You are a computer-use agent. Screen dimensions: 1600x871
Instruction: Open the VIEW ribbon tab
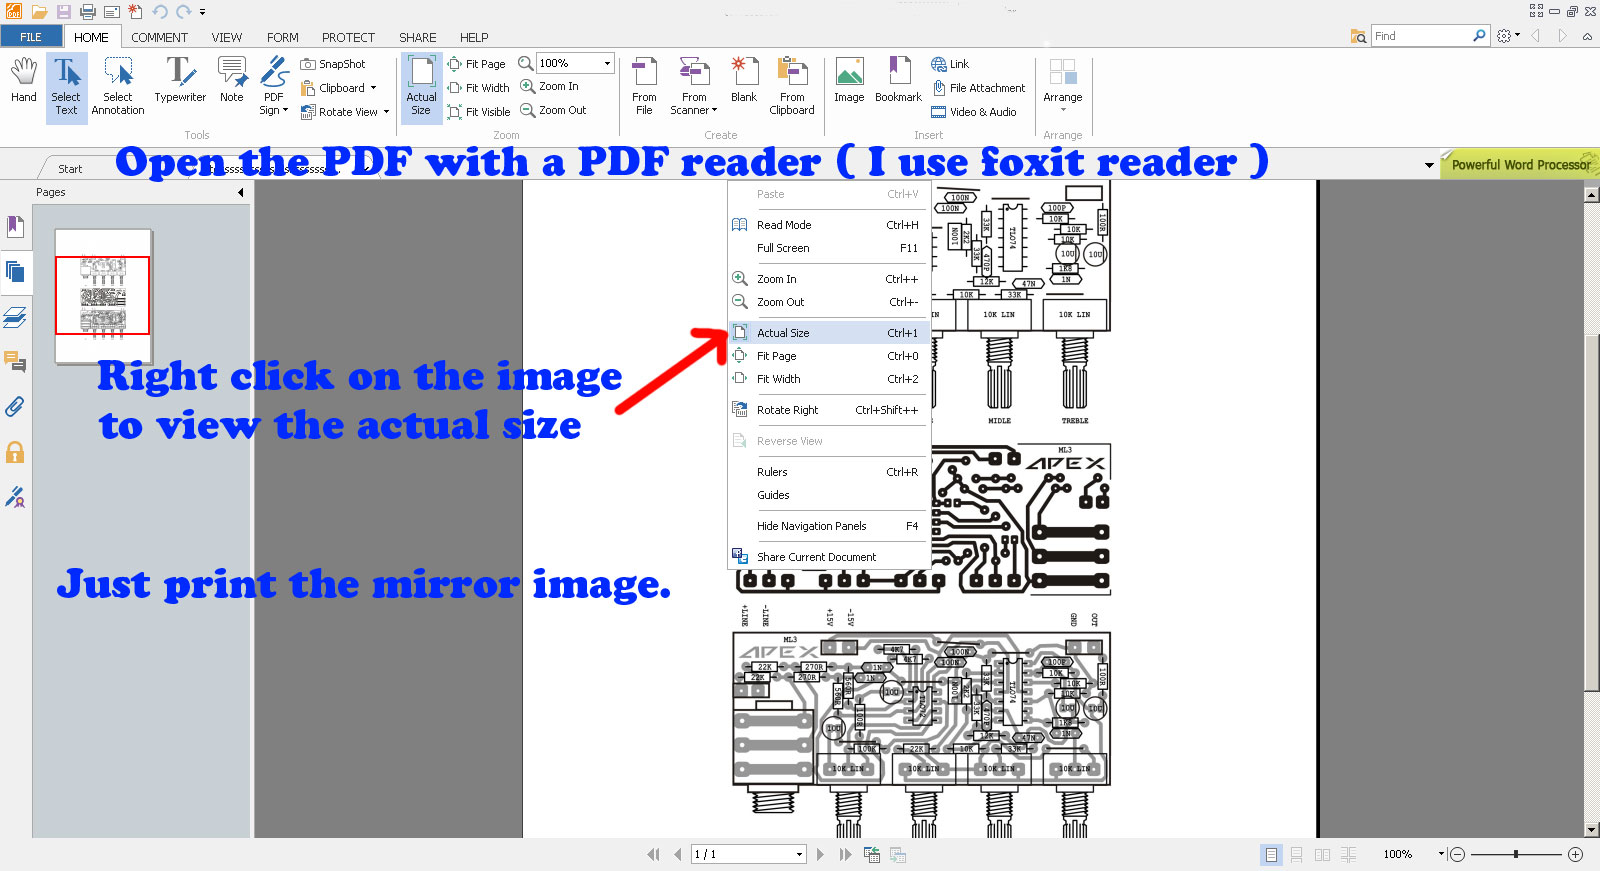tap(227, 37)
